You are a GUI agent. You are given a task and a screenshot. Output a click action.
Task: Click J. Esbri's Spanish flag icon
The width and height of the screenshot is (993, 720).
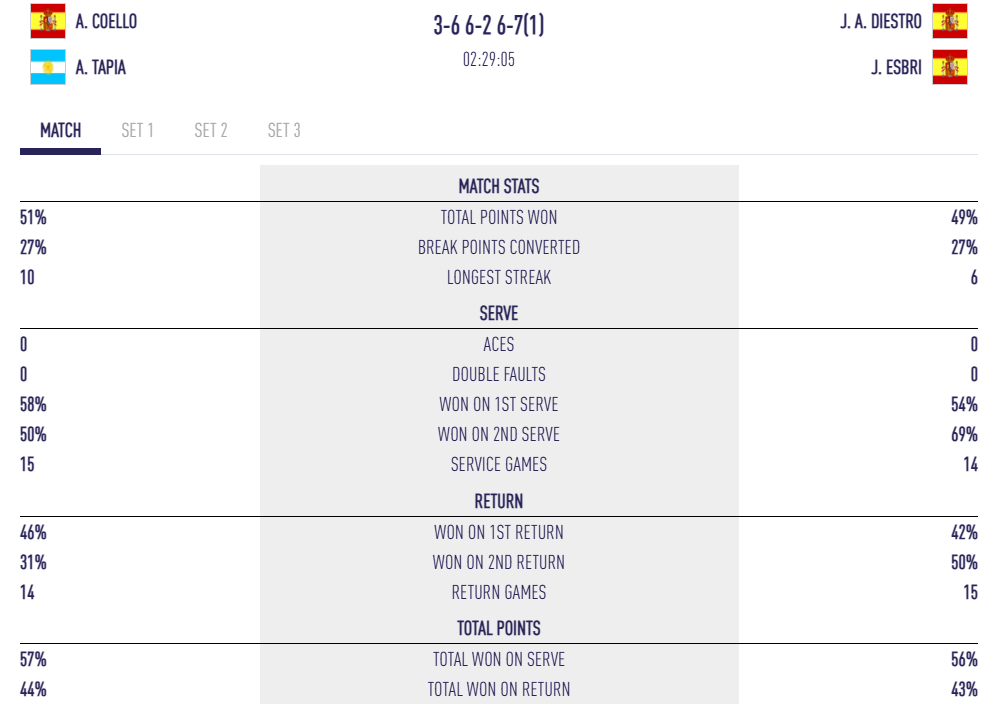pos(949,68)
